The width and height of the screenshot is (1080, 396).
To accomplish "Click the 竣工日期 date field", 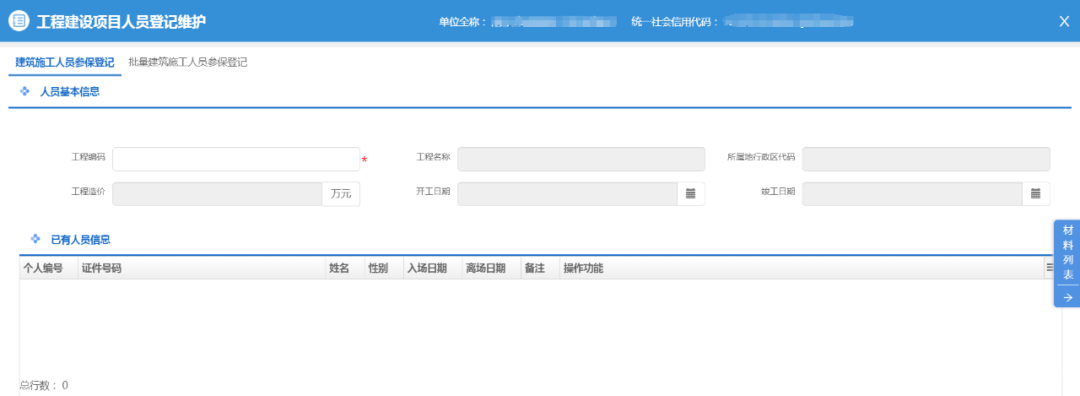I will click(x=912, y=194).
